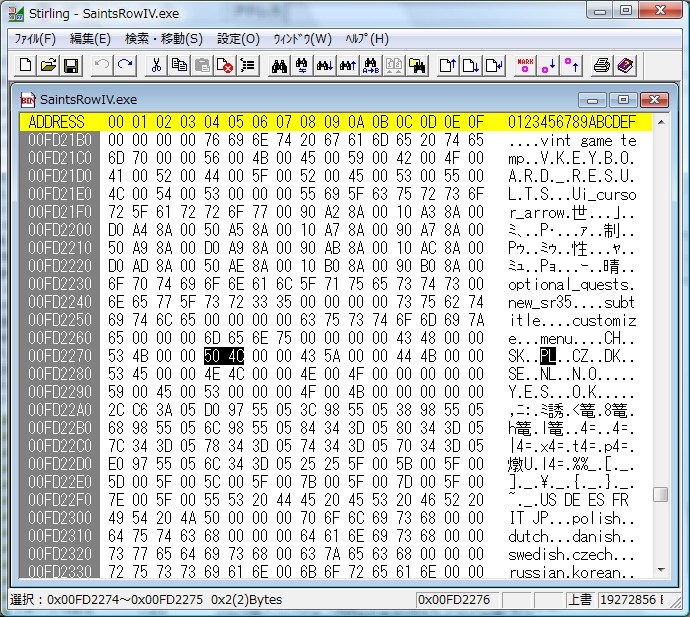The image size is (690, 617).
Task: Select address row 00FD21B0
Action: coord(60,140)
